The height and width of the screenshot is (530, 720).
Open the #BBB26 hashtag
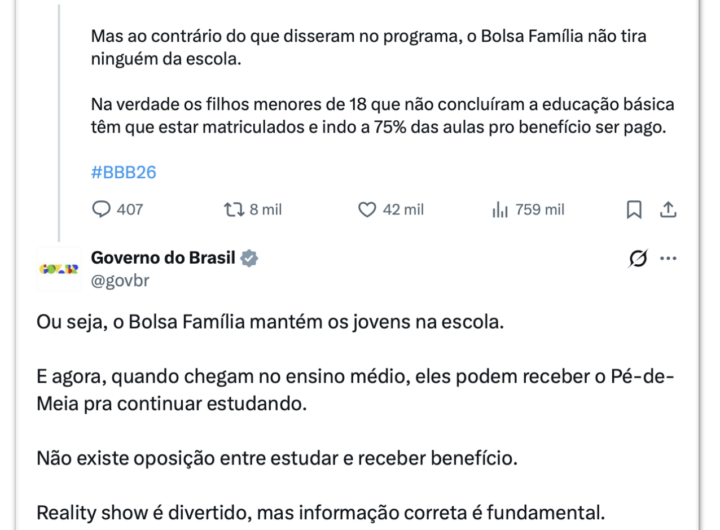(x=123, y=172)
